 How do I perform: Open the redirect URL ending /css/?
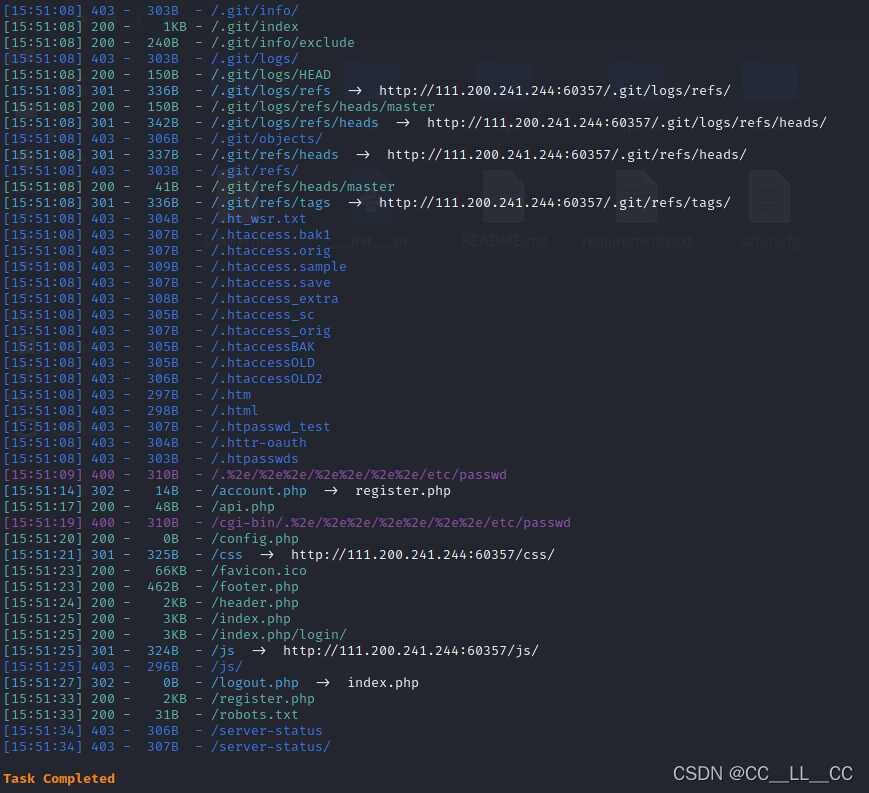[423, 555]
